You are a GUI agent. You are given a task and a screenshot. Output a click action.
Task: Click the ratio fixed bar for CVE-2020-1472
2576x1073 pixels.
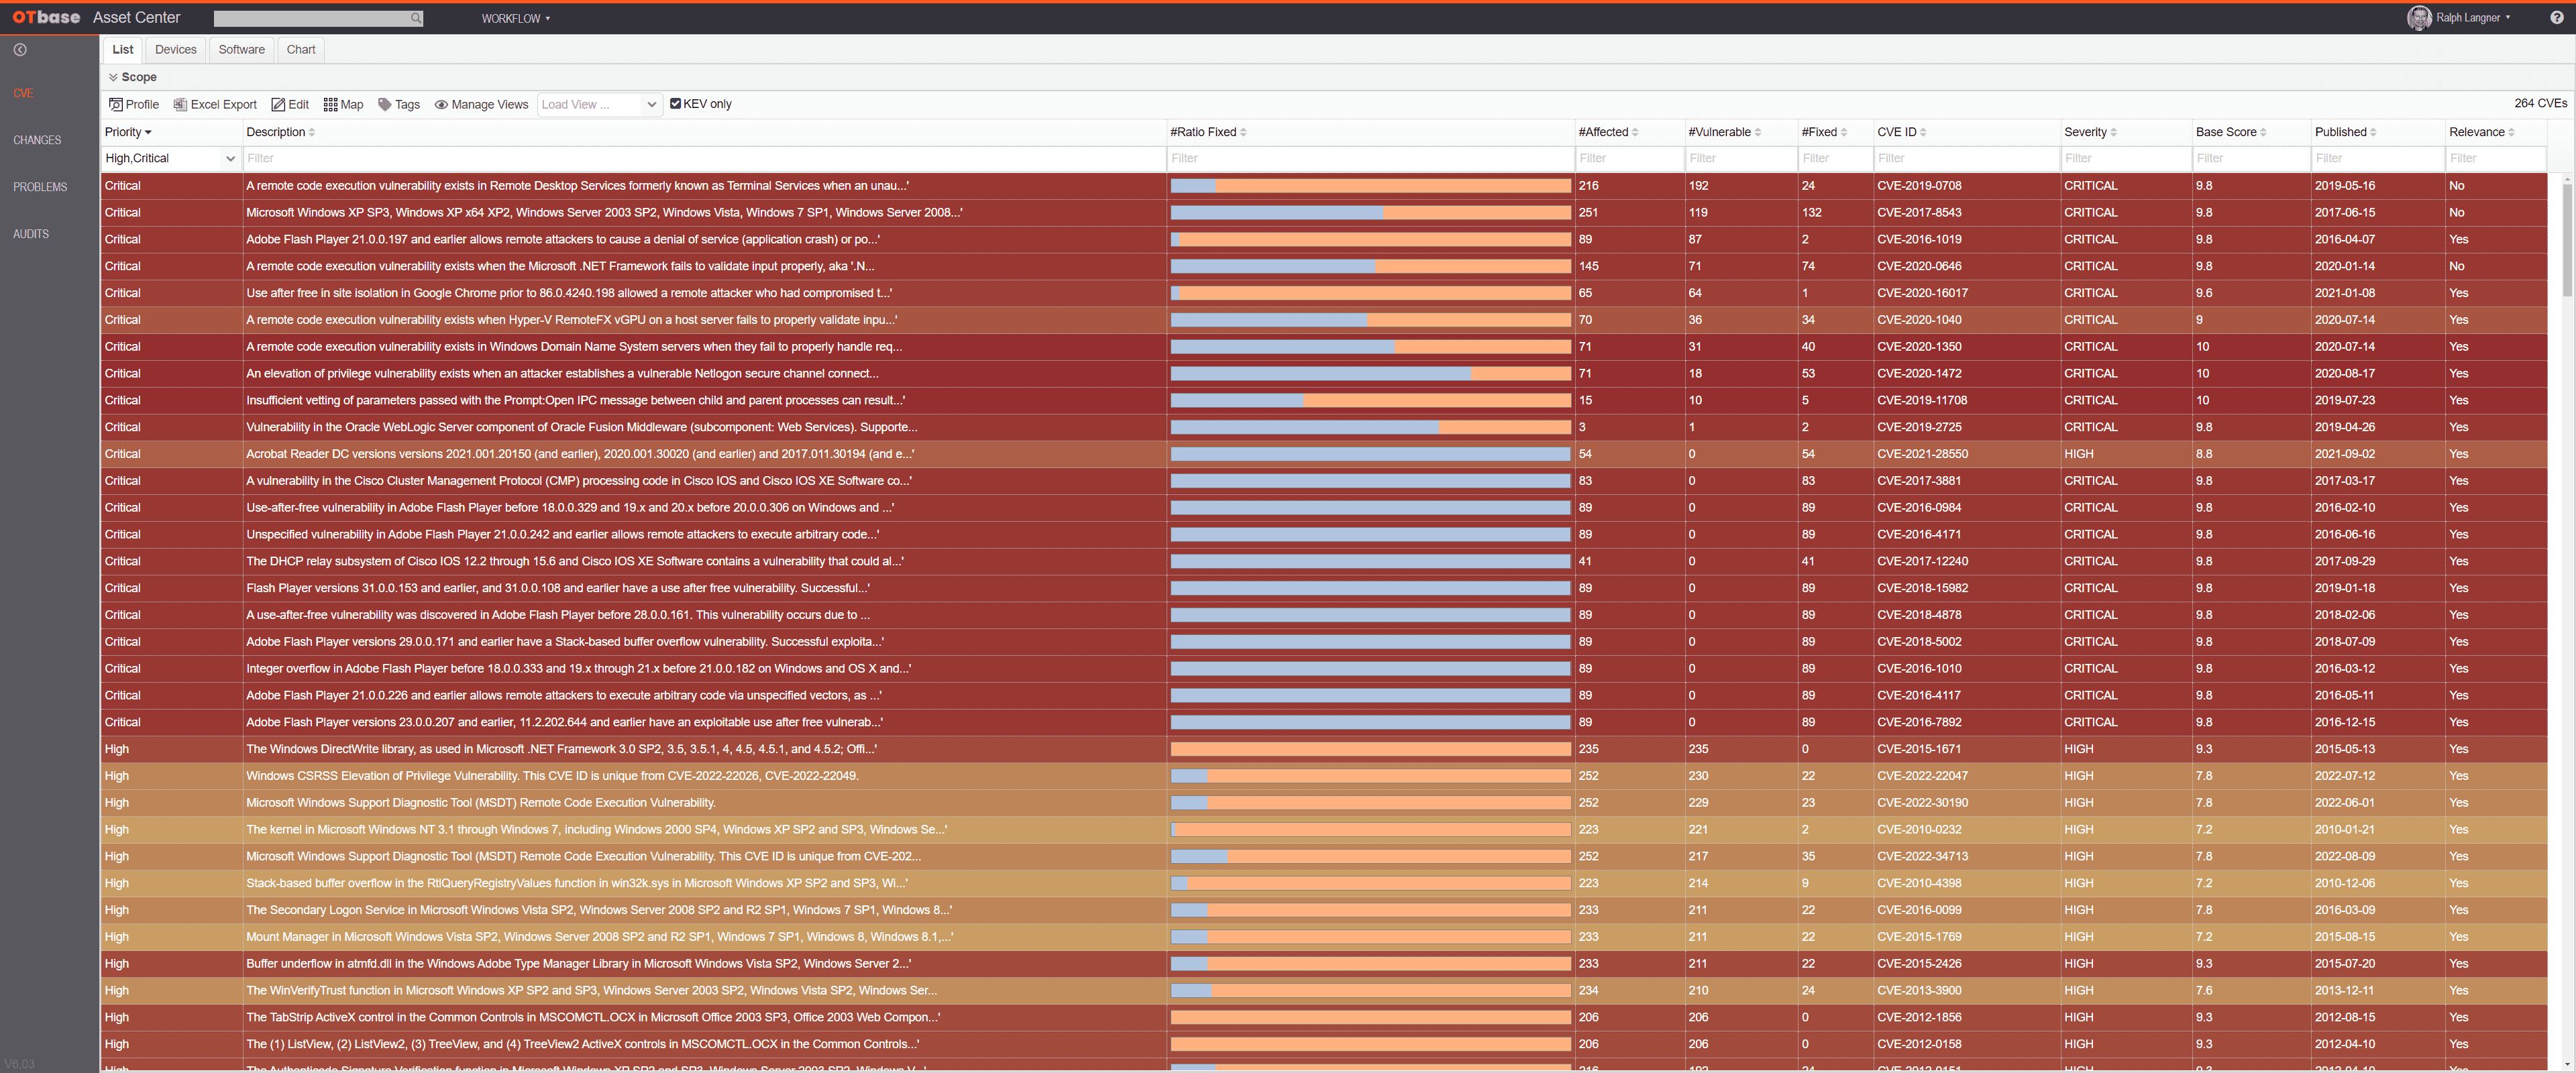(1370, 373)
